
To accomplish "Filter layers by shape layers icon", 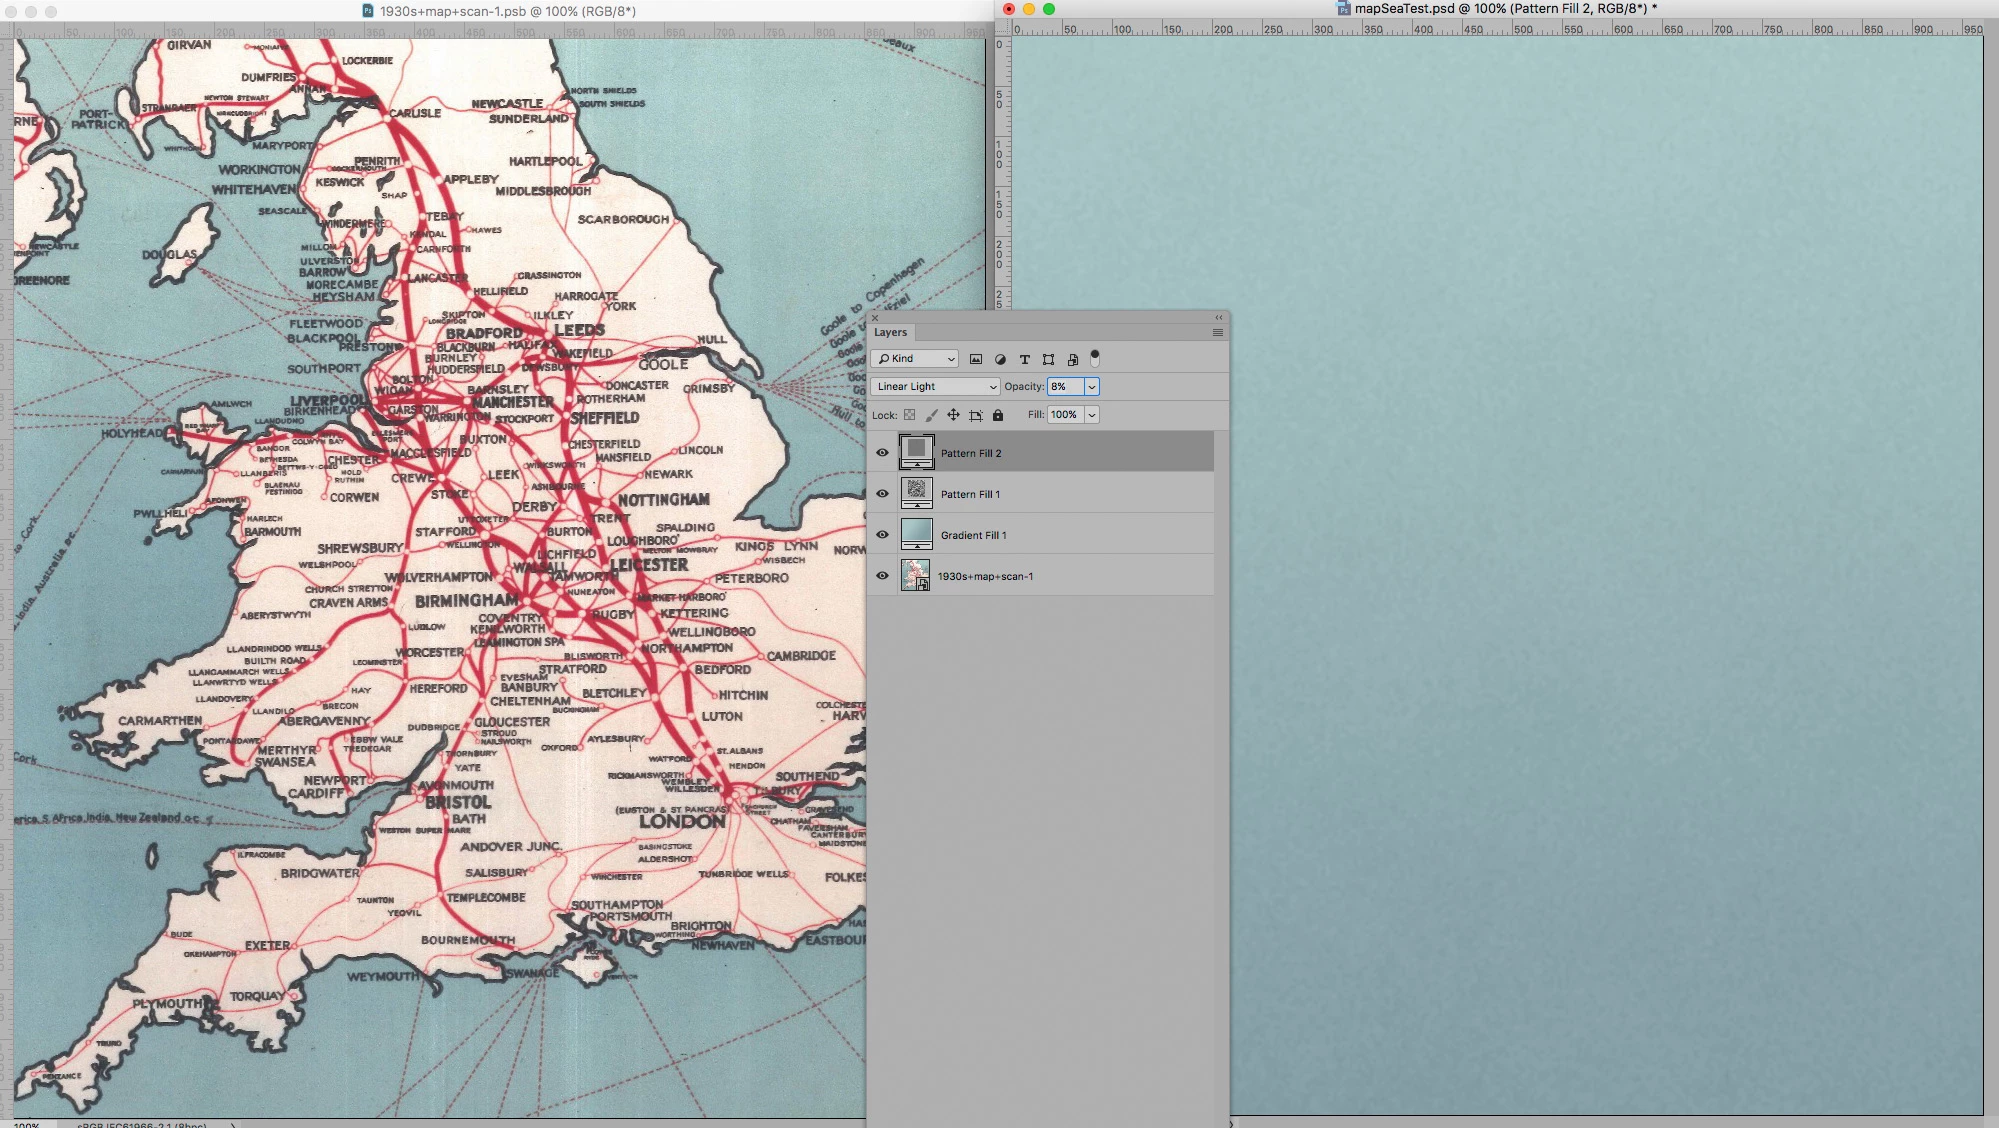I will (x=1048, y=359).
